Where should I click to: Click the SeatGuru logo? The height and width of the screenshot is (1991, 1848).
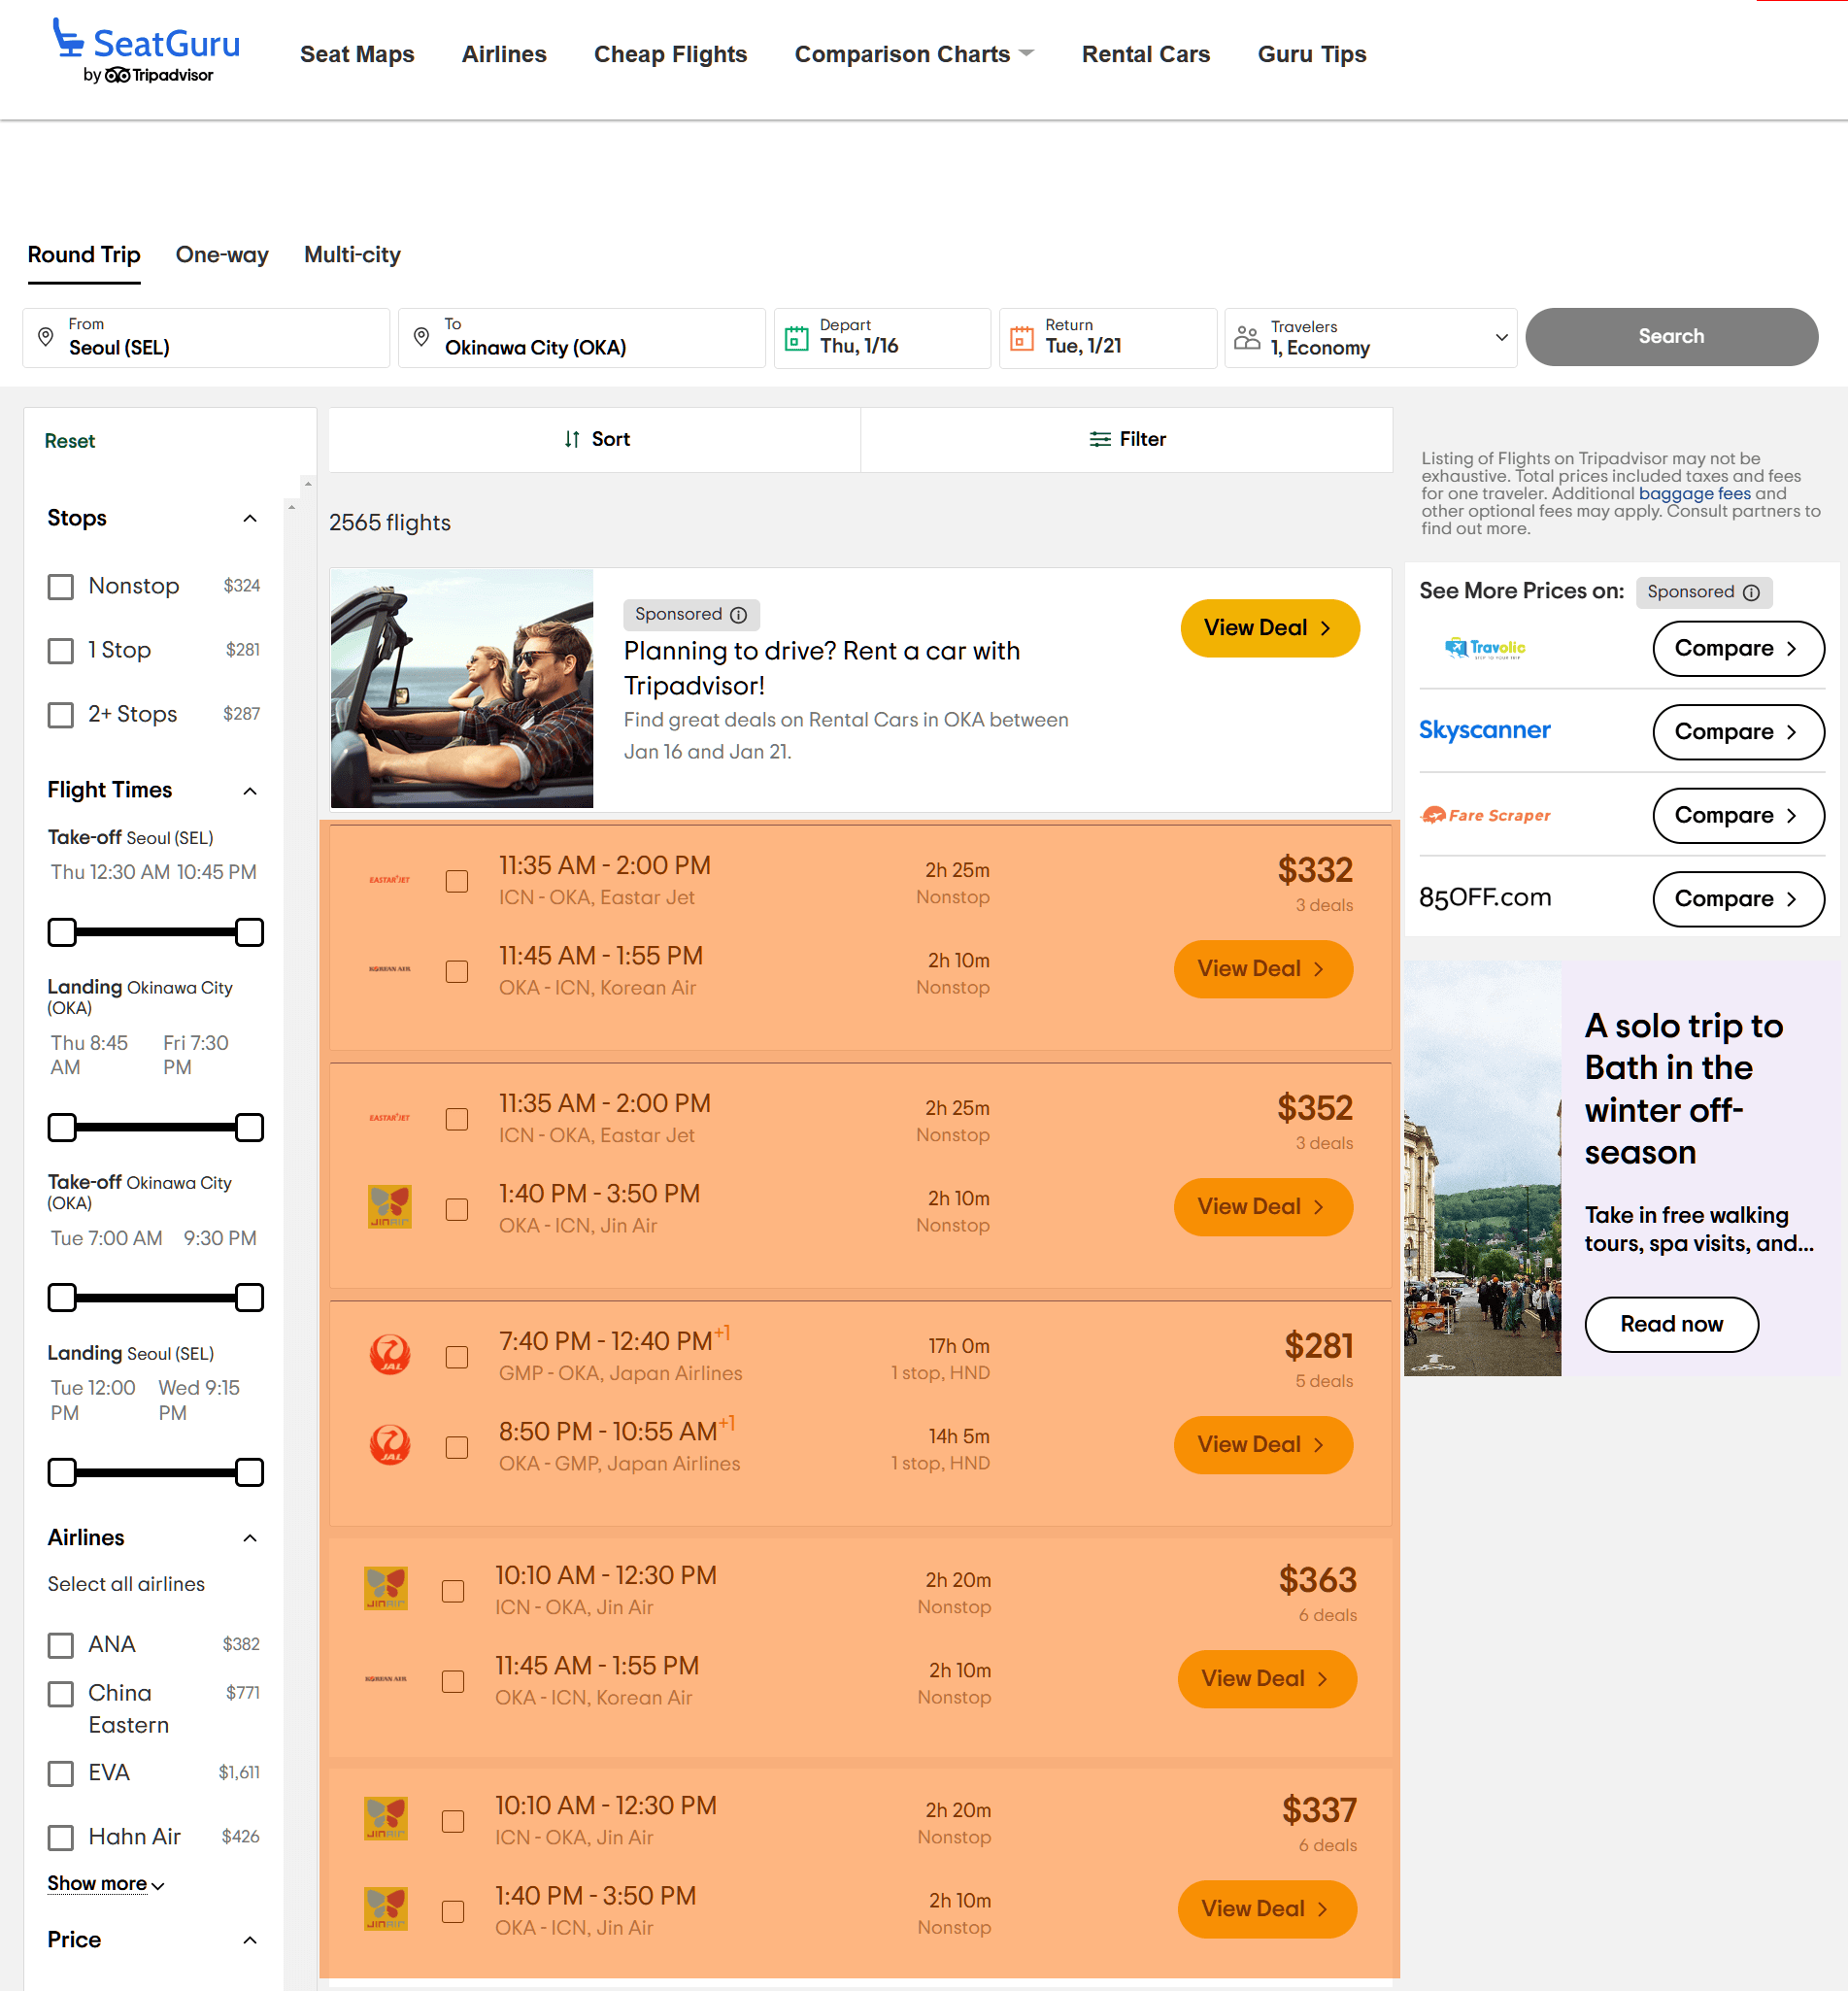pyautogui.click(x=146, y=51)
